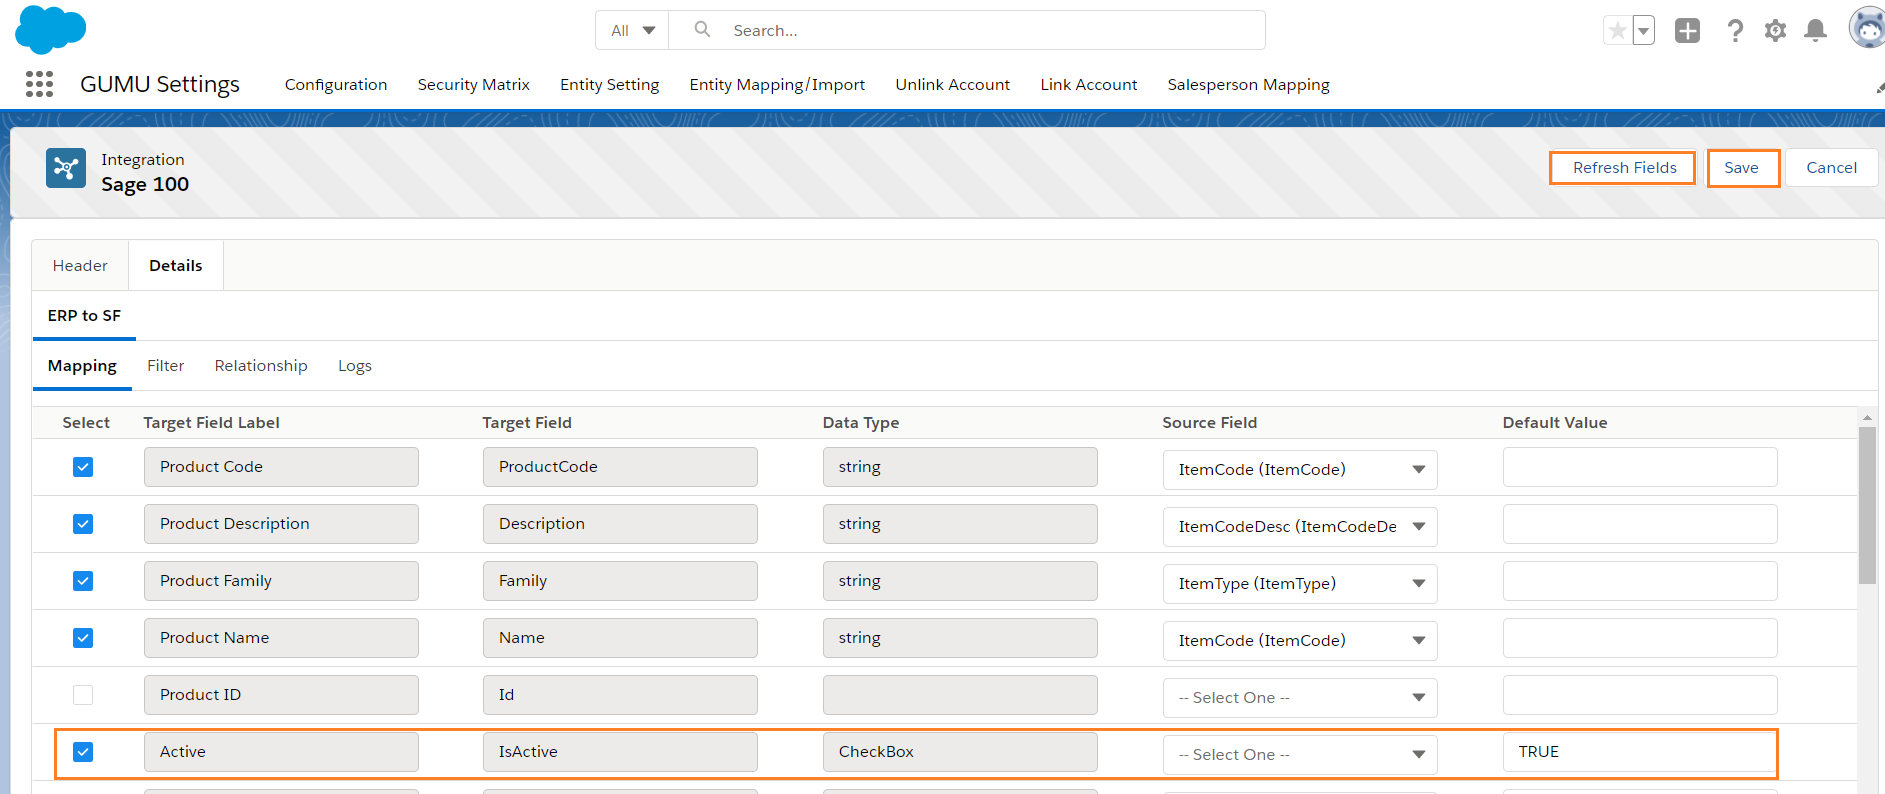The width and height of the screenshot is (1885, 794).
Task: Open Source Field dropdown for Product Name
Action: click(1300, 641)
